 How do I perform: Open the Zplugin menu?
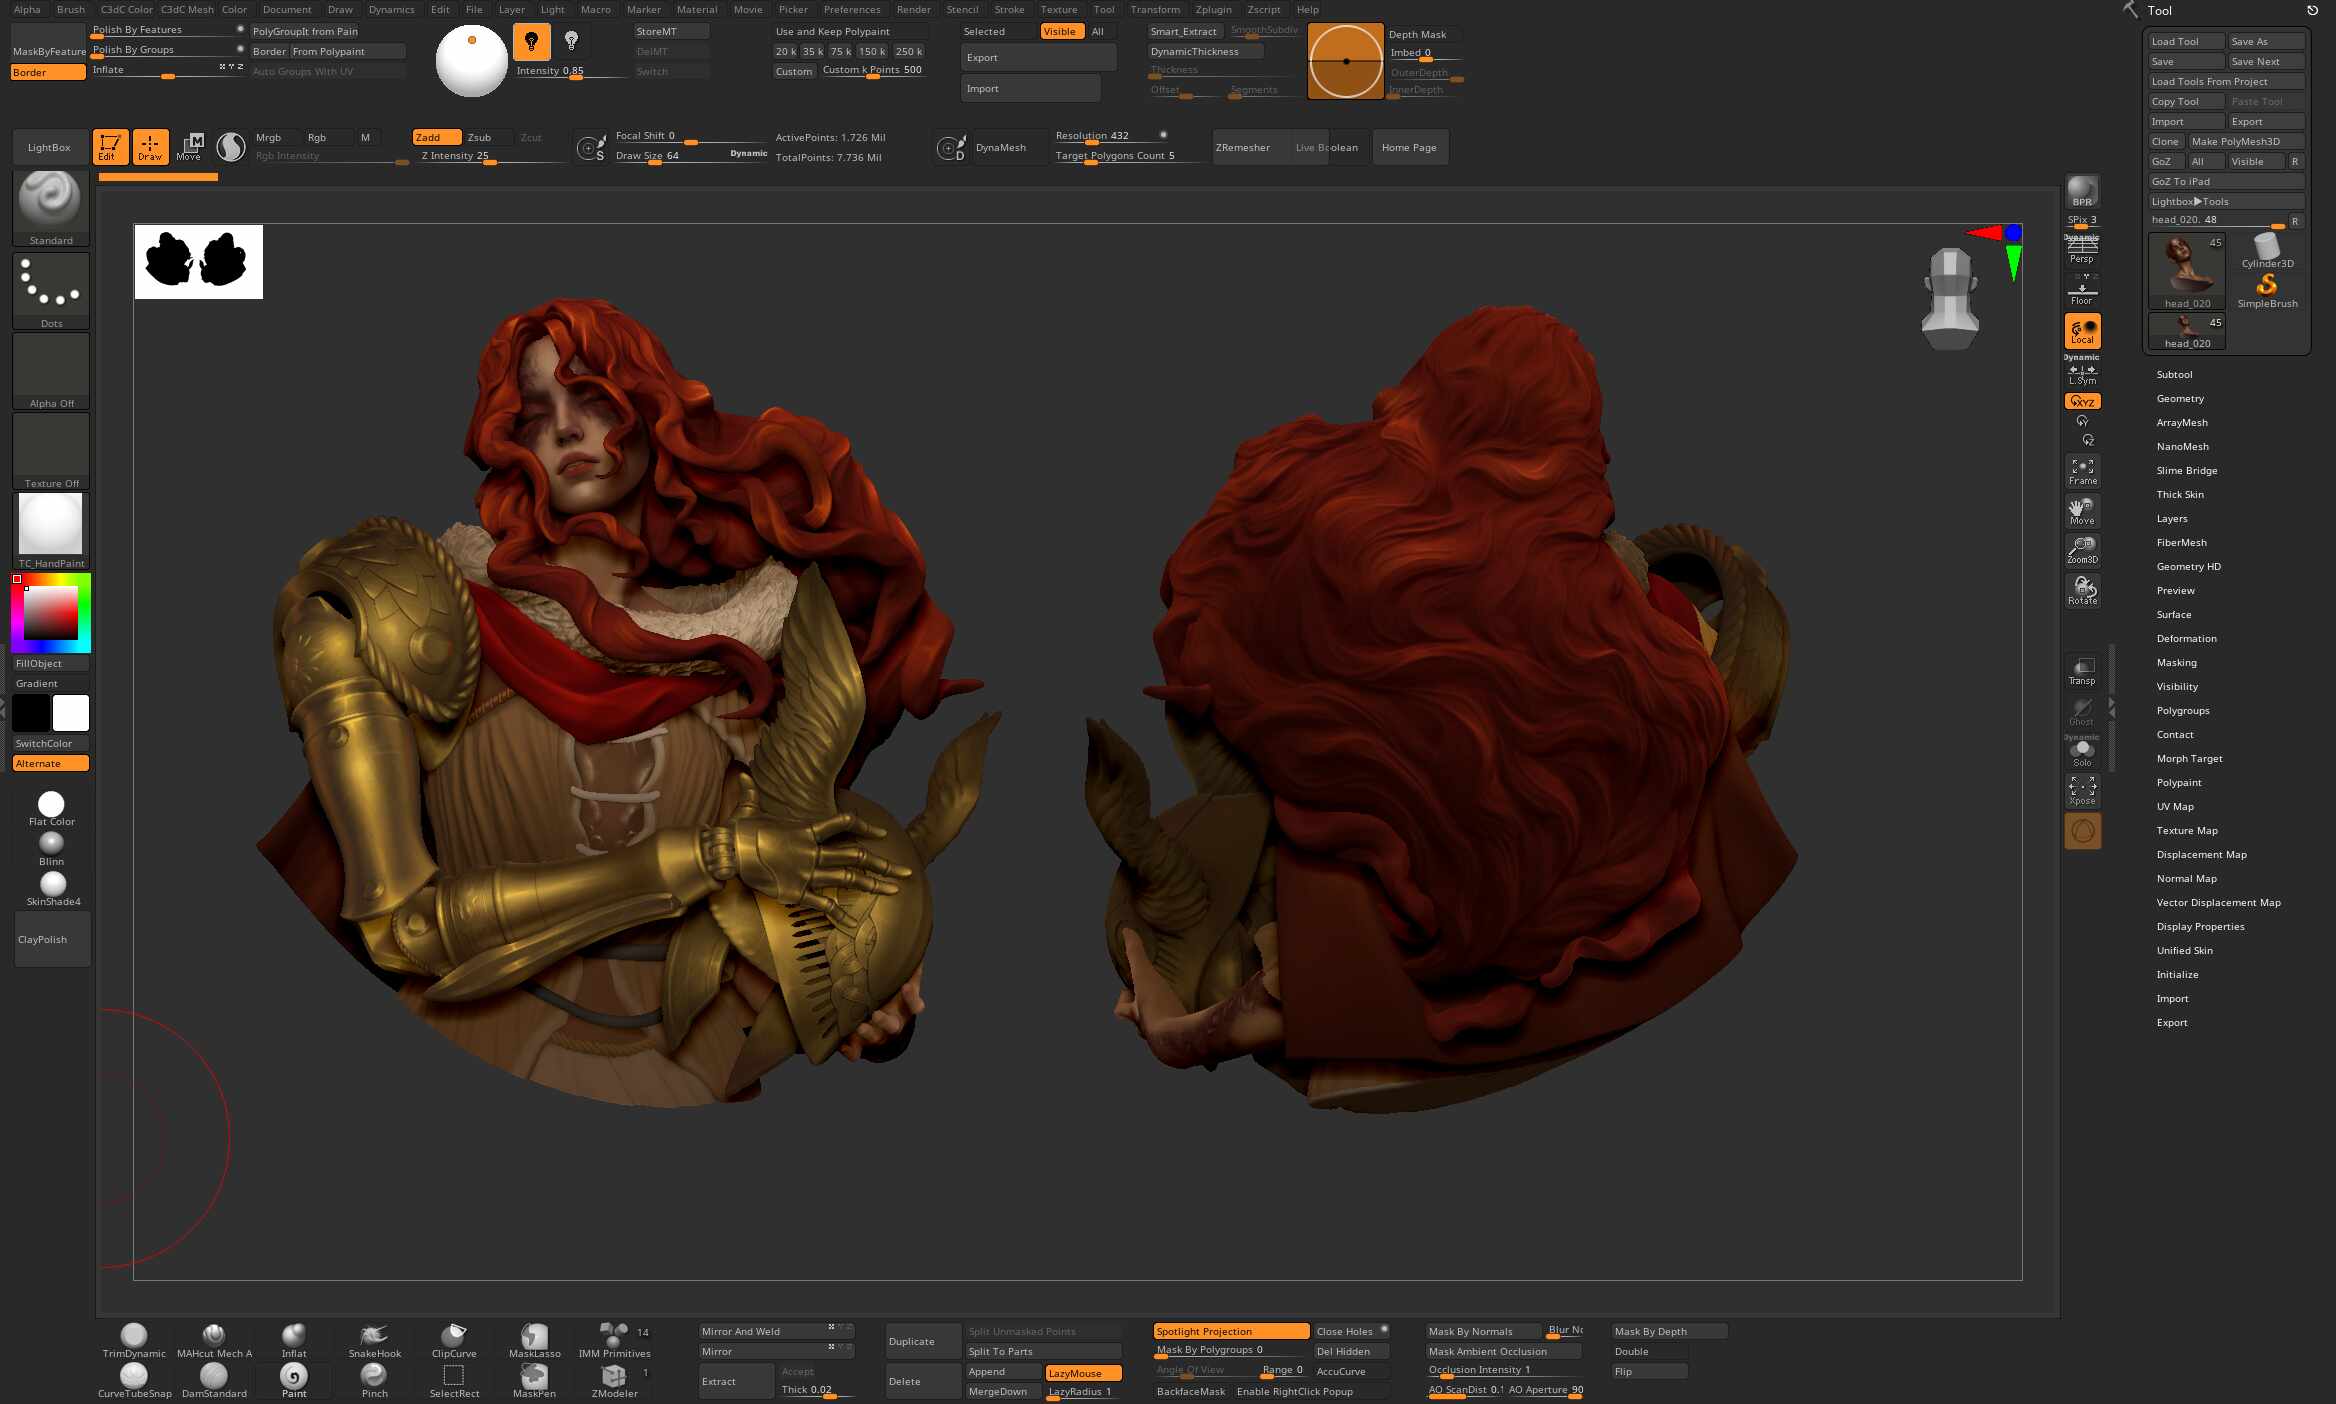coord(1213,9)
